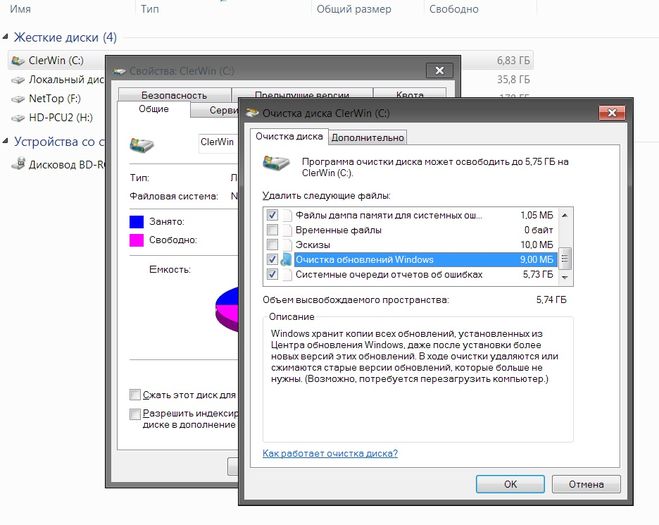Switch to the Дополнительно tab

(x=367, y=137)
